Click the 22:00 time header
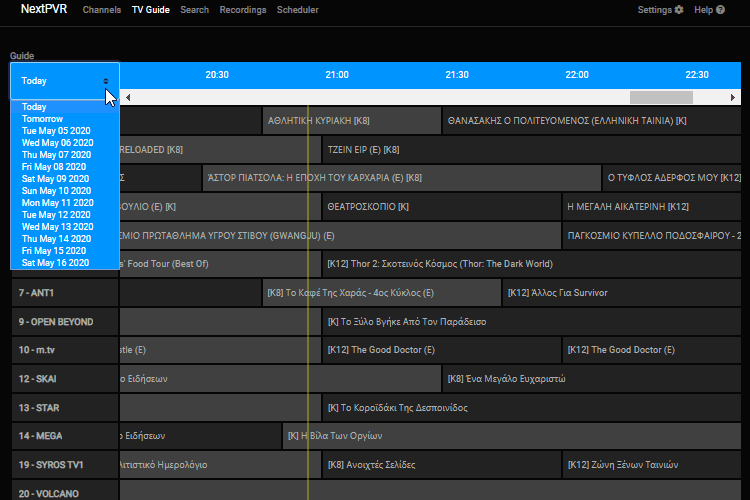Viewport: 750px width, 500px height. click(x=577, y=75)
